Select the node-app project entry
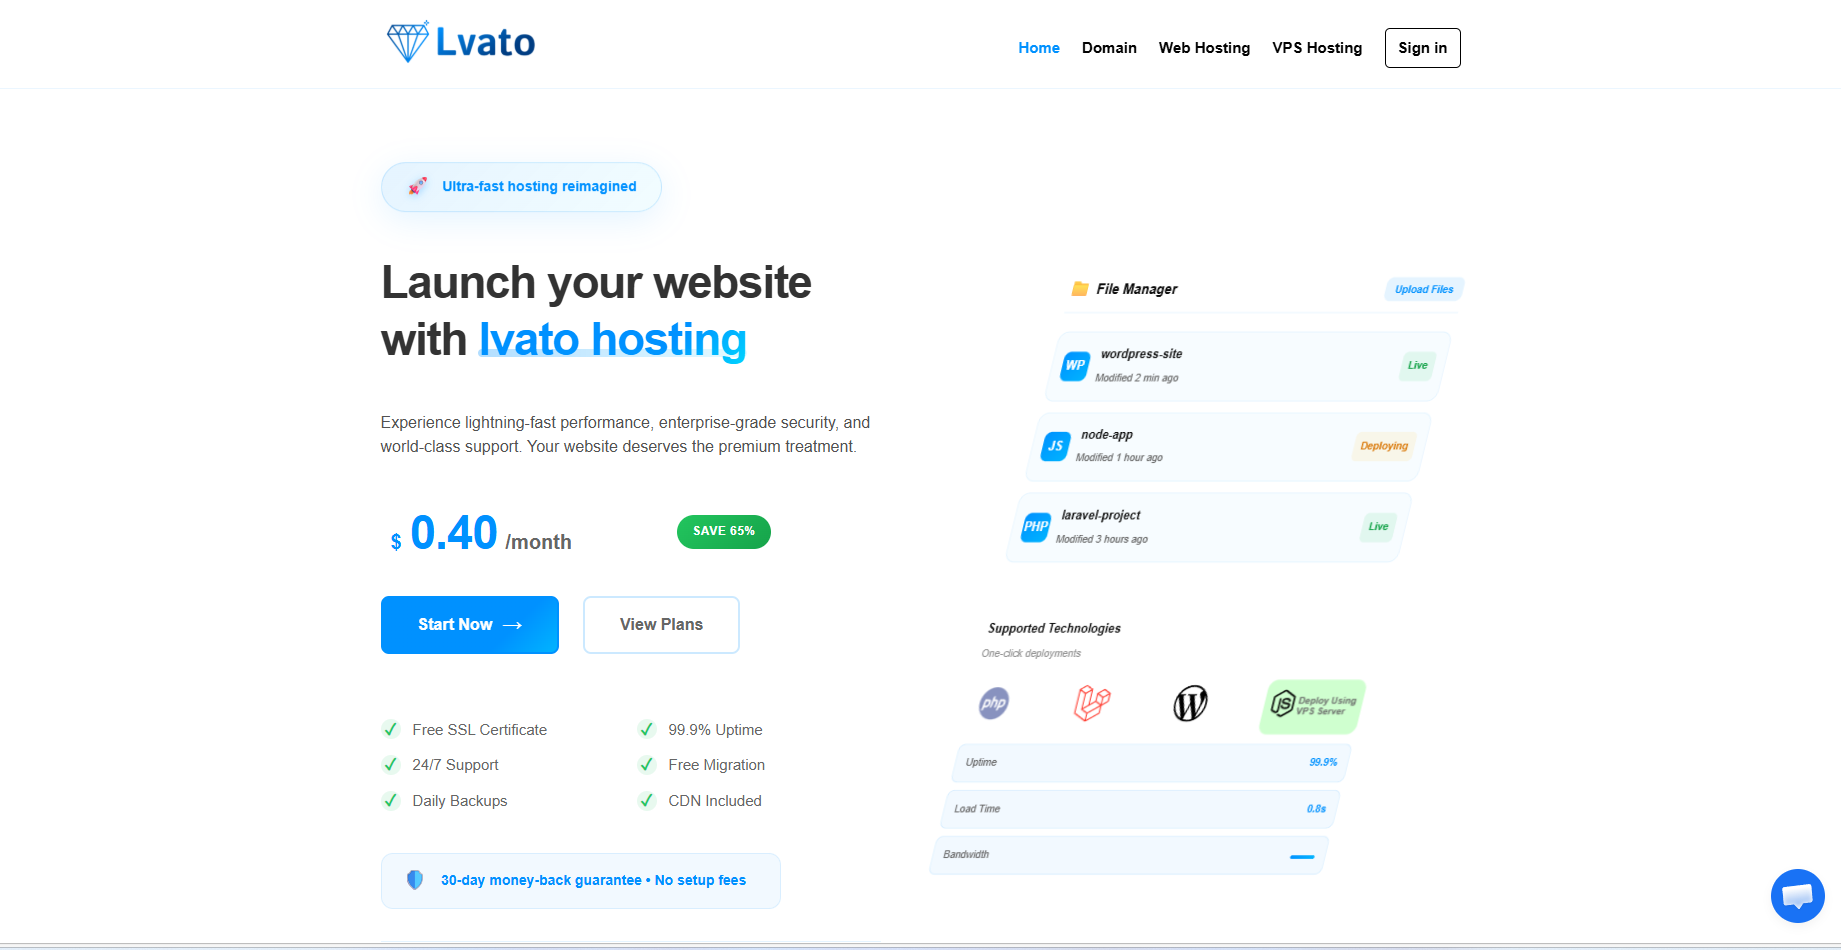 1224,446
